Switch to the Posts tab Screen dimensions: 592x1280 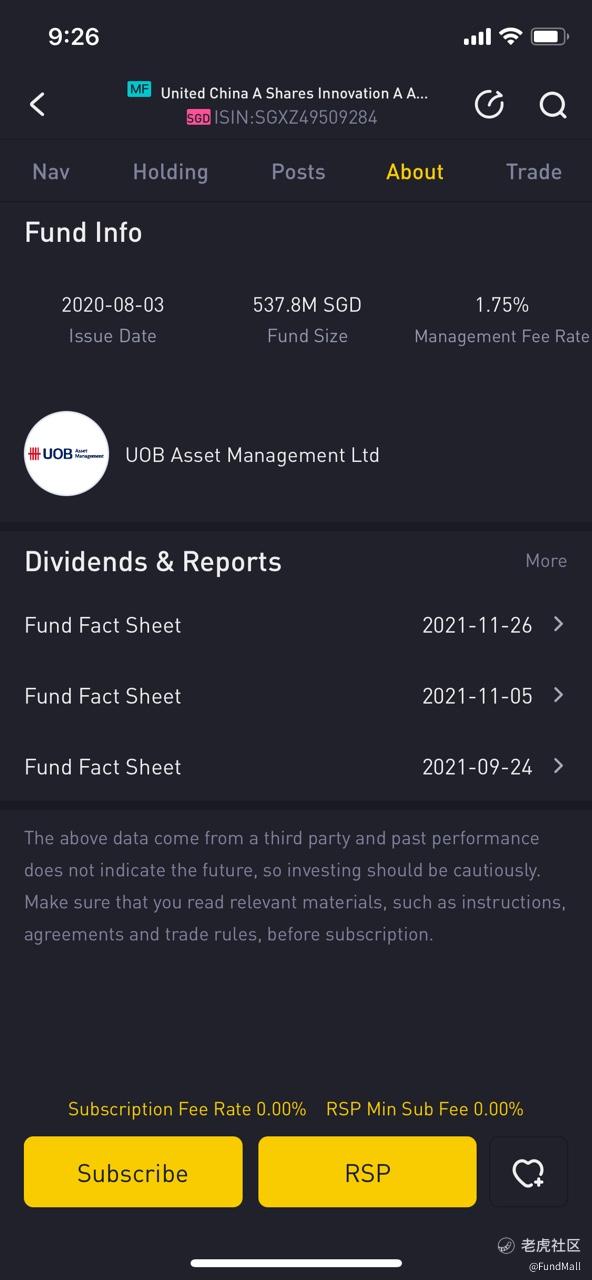tap(298, 172)
